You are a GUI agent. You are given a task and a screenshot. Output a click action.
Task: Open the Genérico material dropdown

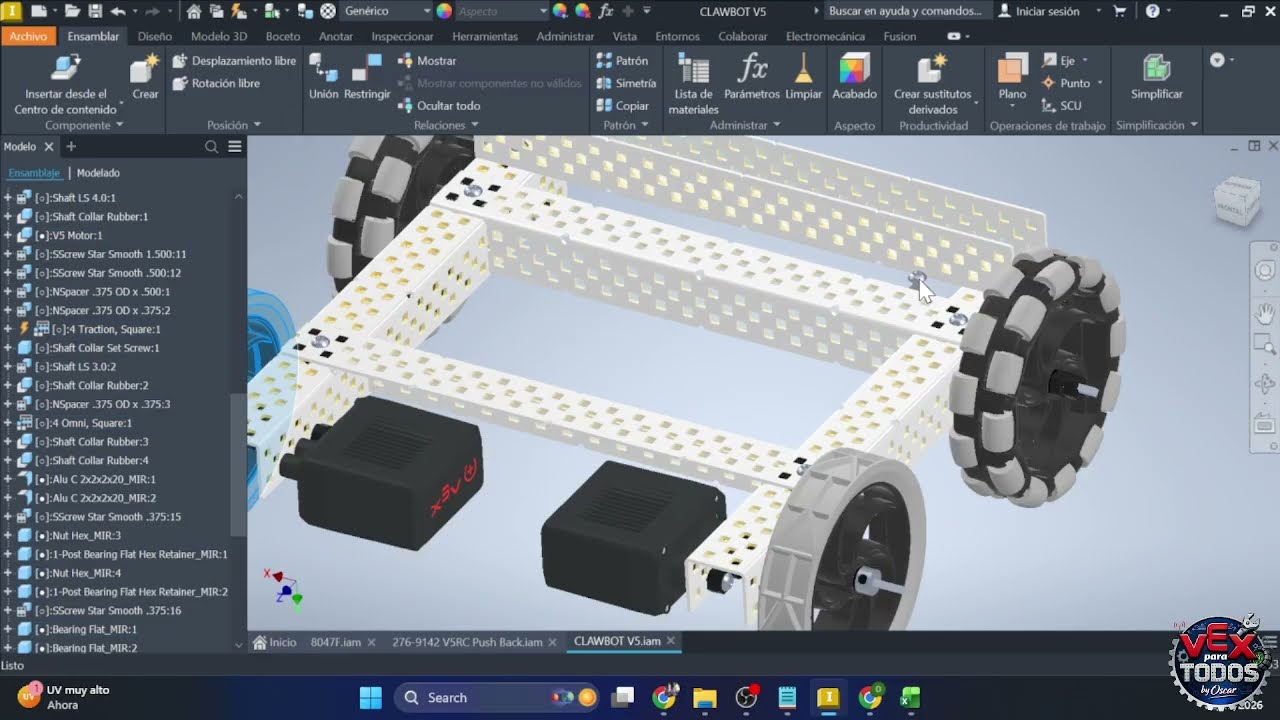tap(386, 11)
